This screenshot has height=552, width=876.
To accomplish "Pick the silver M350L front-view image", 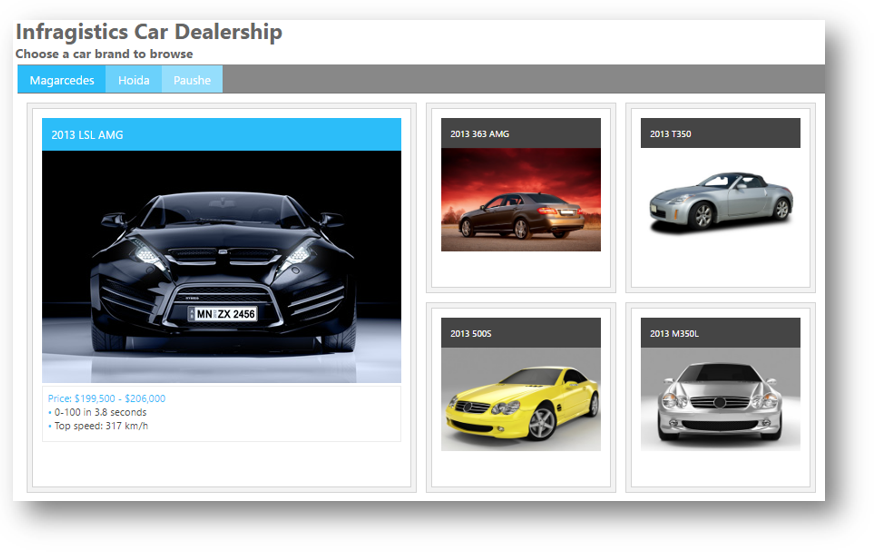I will click(720, 400).
